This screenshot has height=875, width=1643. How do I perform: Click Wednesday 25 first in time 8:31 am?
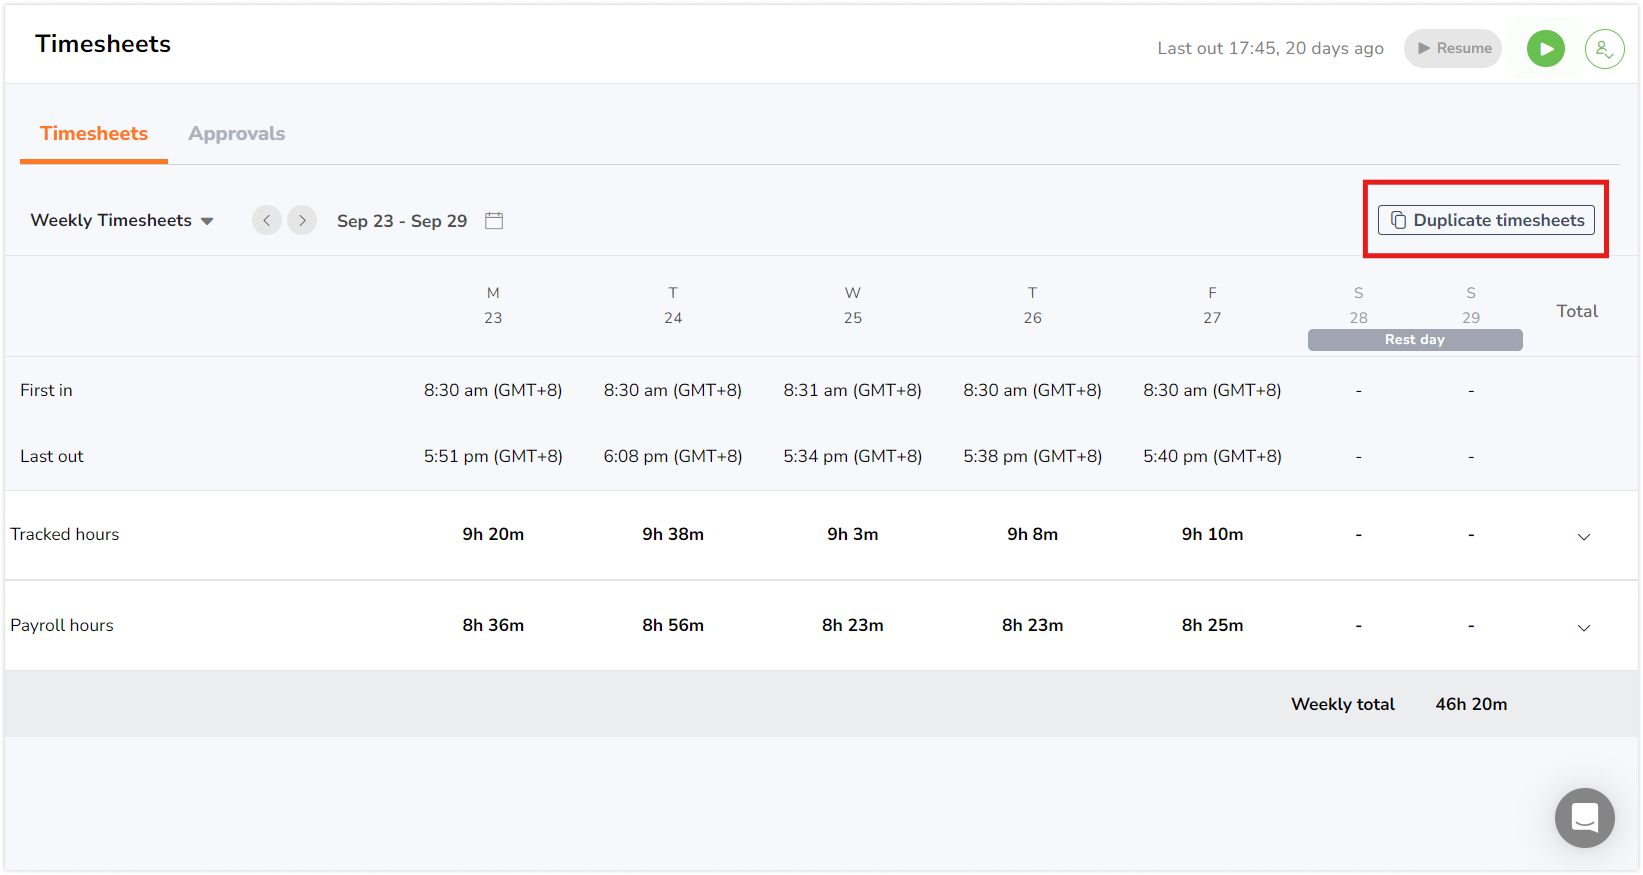(x=852, y=390)
